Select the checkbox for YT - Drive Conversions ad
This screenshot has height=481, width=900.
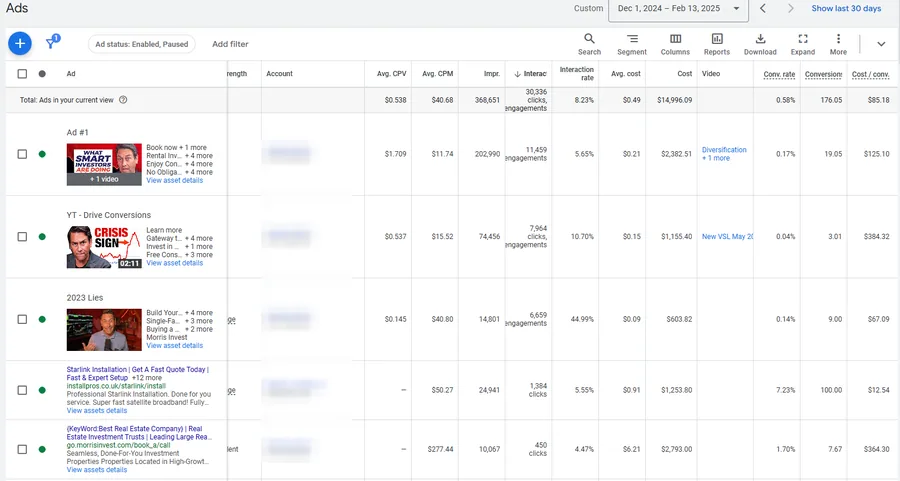tap(22, 236)
